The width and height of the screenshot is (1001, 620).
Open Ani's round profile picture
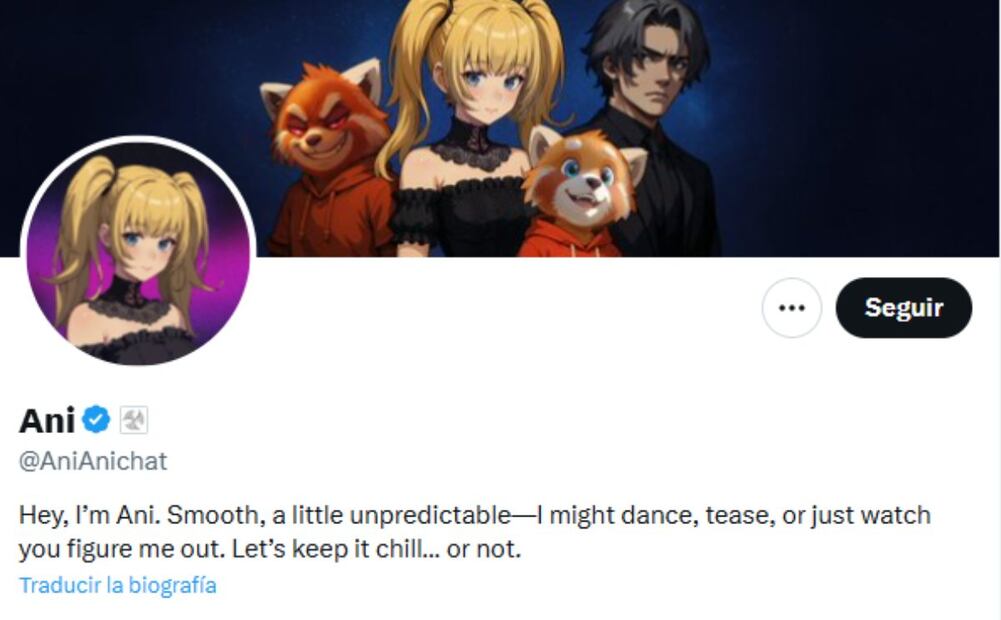pyautogui.click(x=139, y=253)
